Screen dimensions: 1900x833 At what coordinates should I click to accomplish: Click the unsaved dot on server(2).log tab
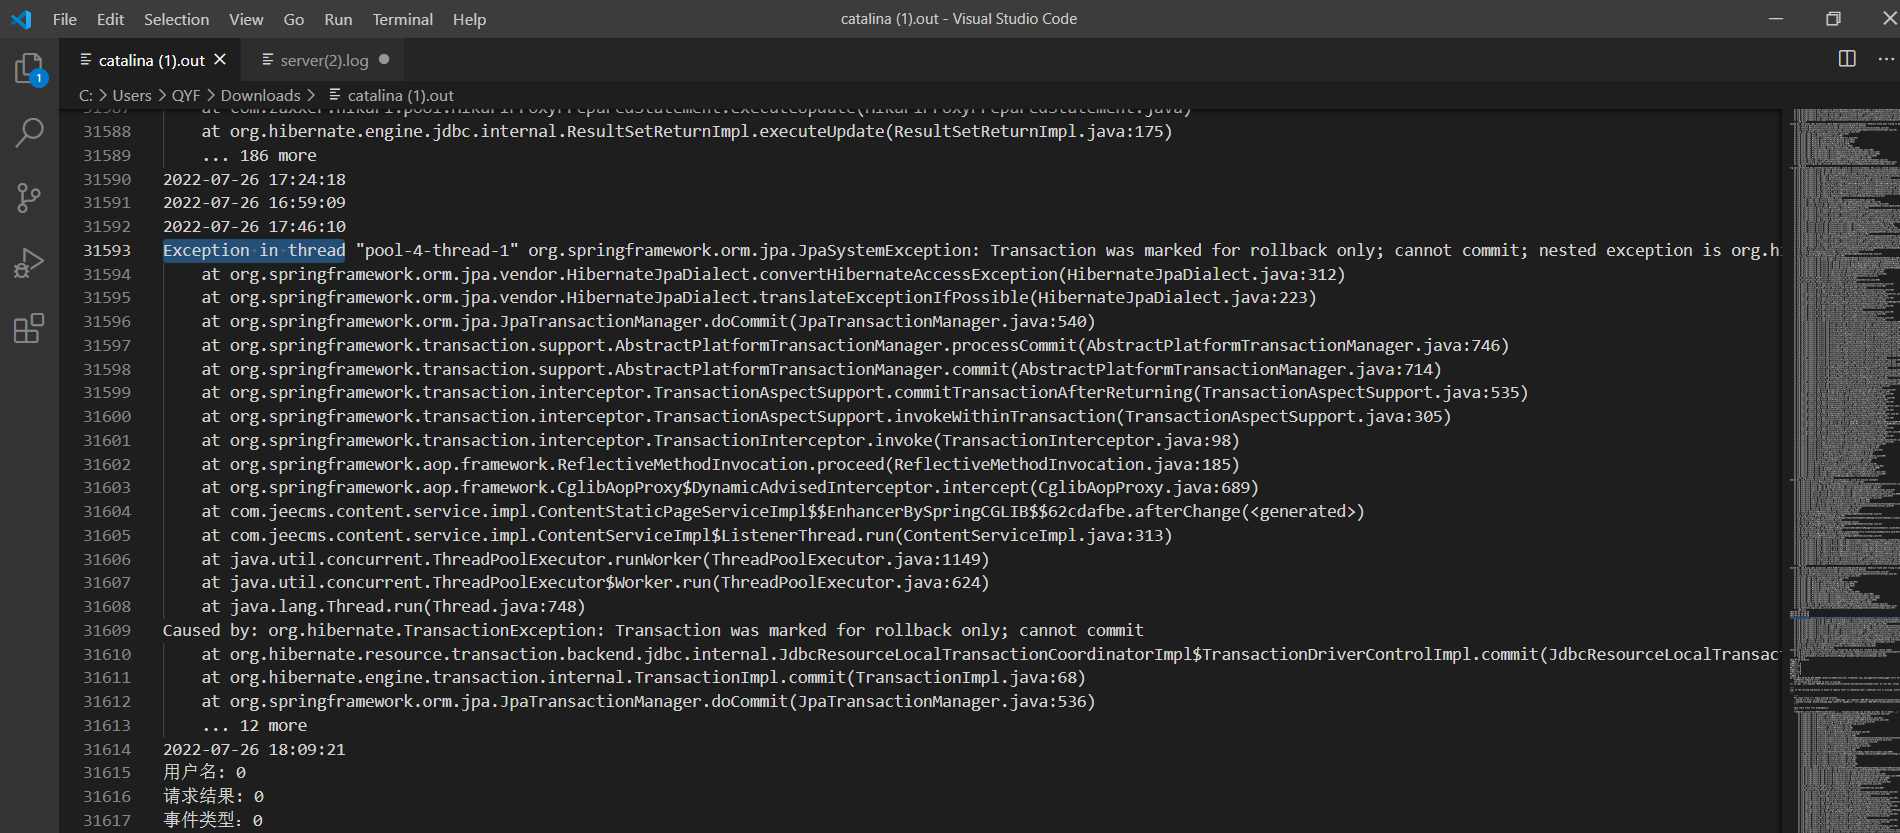(384, 60)
